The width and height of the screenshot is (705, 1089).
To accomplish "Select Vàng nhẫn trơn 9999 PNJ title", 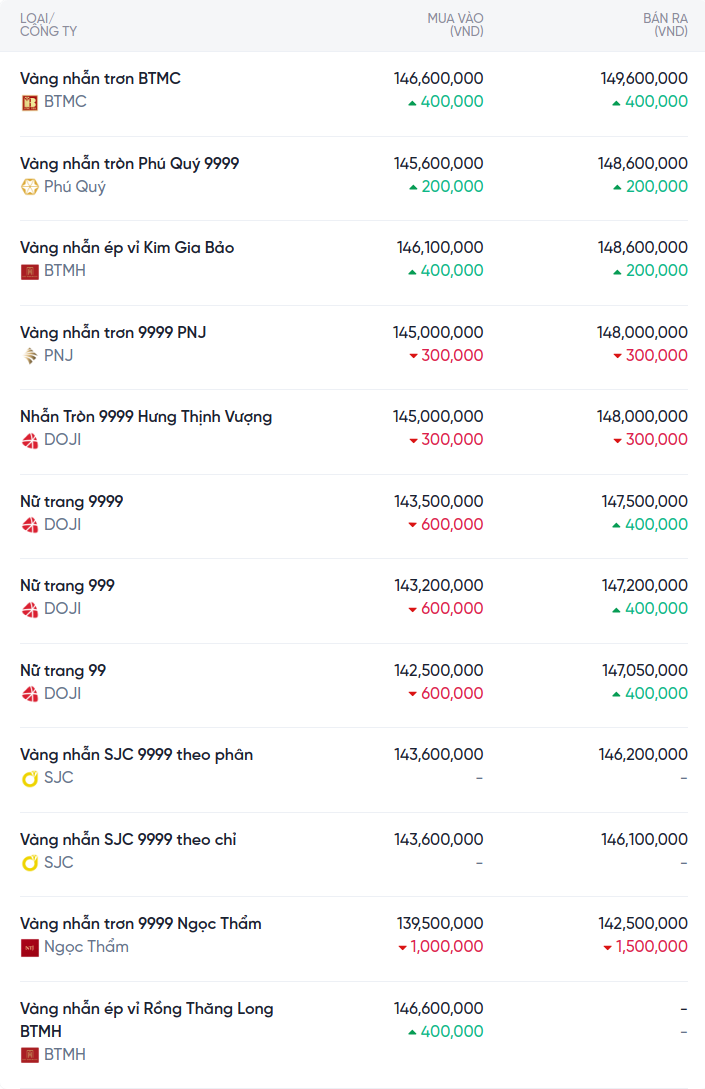I will pyautogui.click(x=113, y=332).
